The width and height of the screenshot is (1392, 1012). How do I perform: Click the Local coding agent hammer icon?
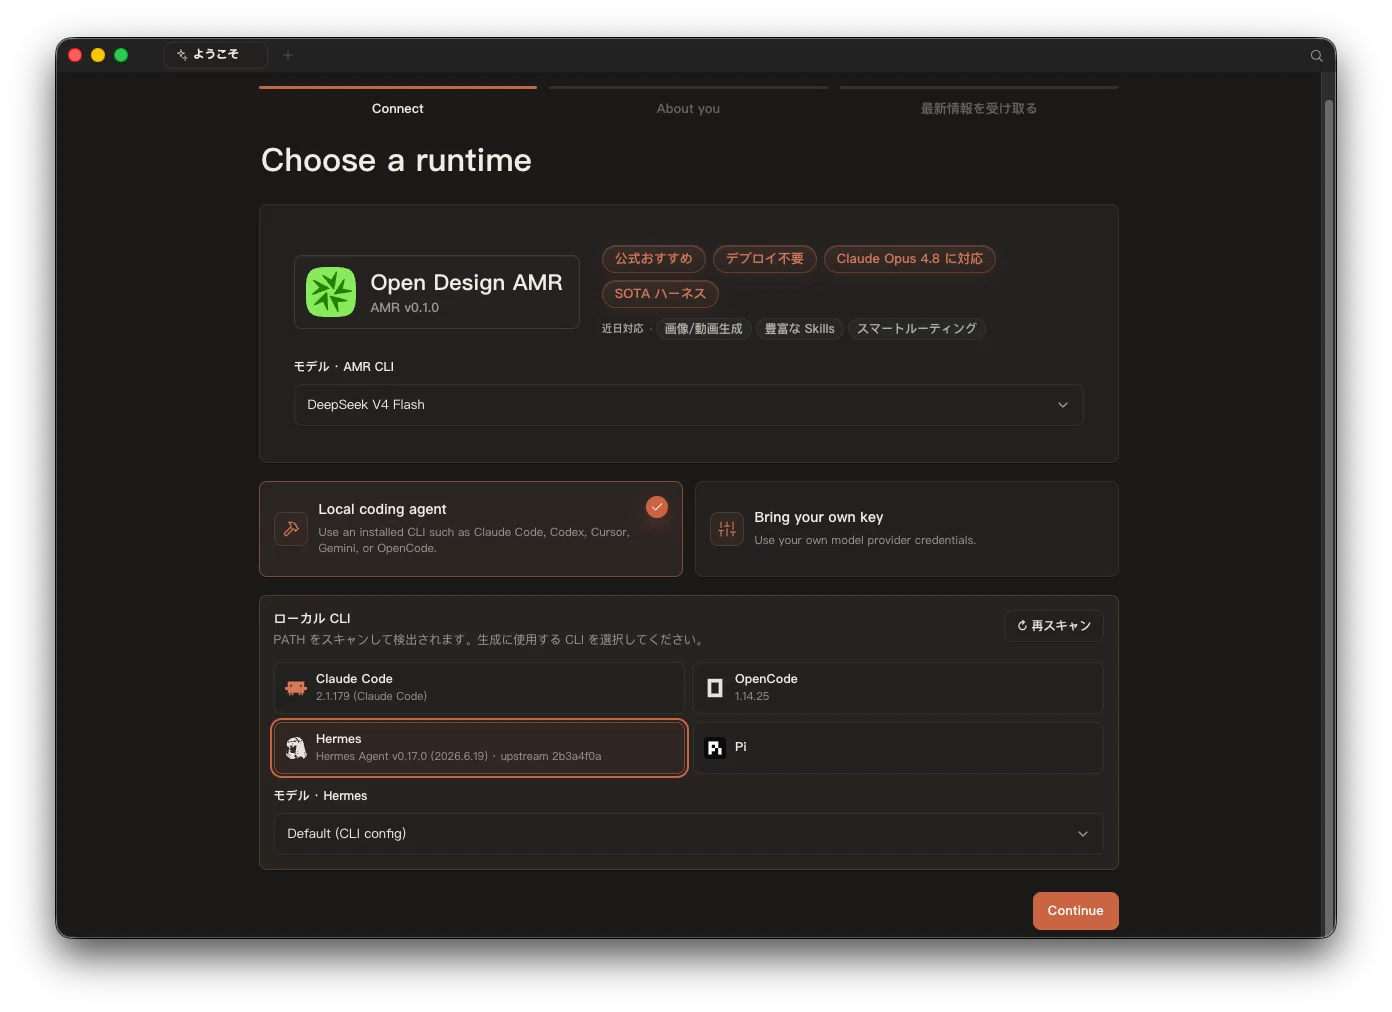(x=291, y=529)
